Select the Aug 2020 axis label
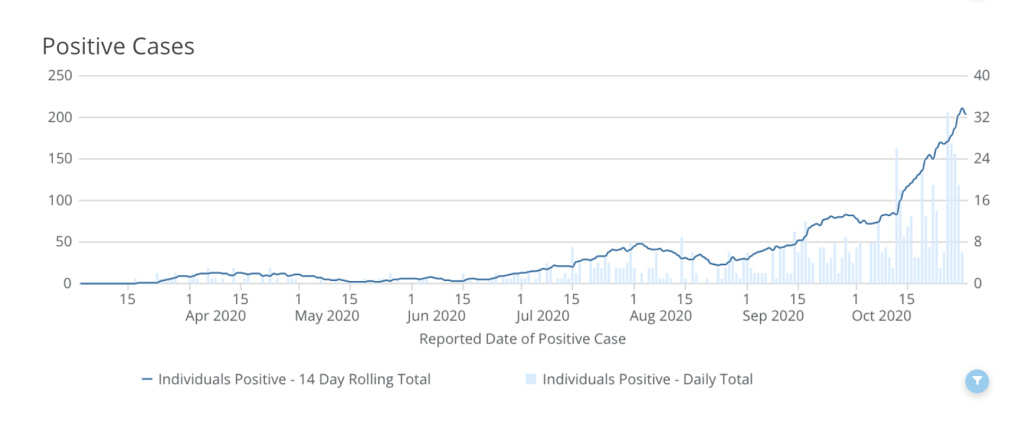Screen dimensions: 1022x425 [660, 316]
